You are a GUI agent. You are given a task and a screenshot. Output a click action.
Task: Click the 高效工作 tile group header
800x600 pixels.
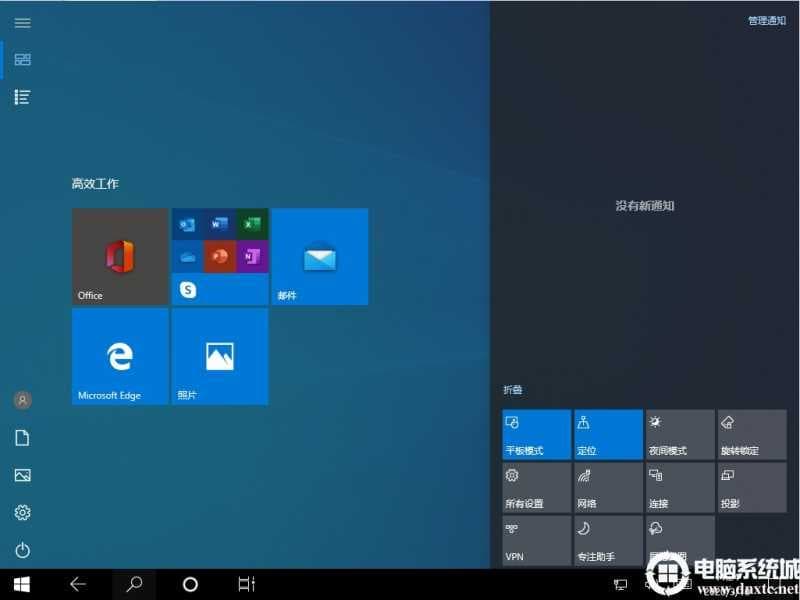coord(95,184)
